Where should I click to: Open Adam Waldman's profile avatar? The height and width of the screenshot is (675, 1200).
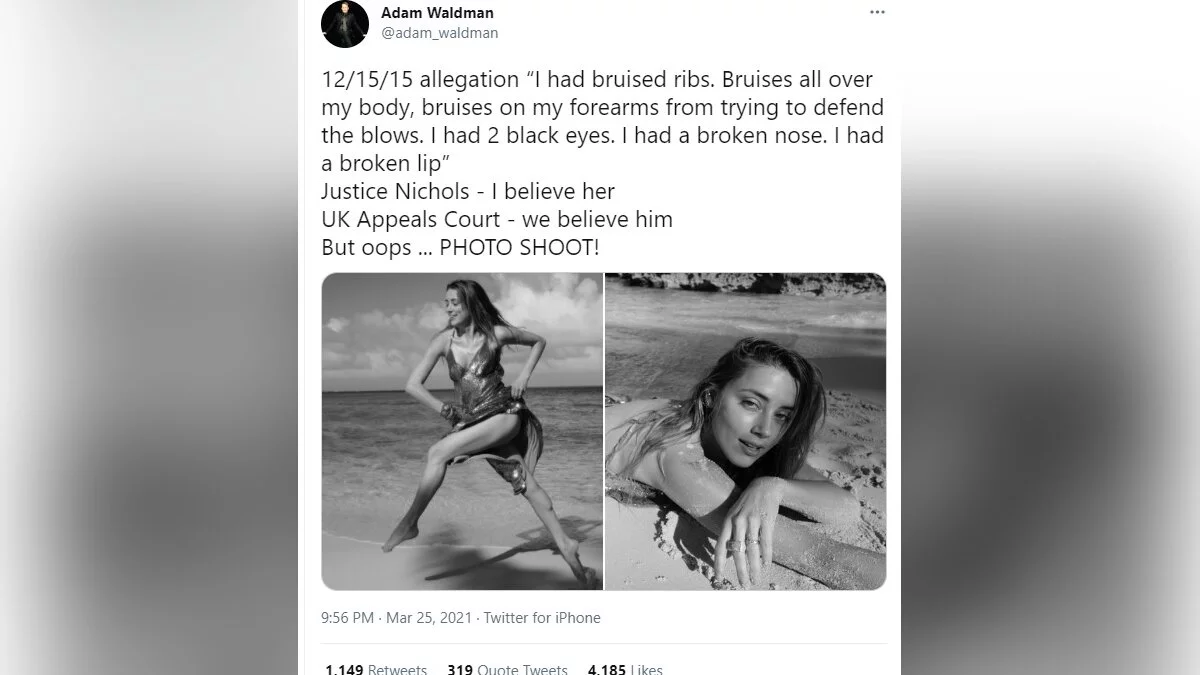345,24
